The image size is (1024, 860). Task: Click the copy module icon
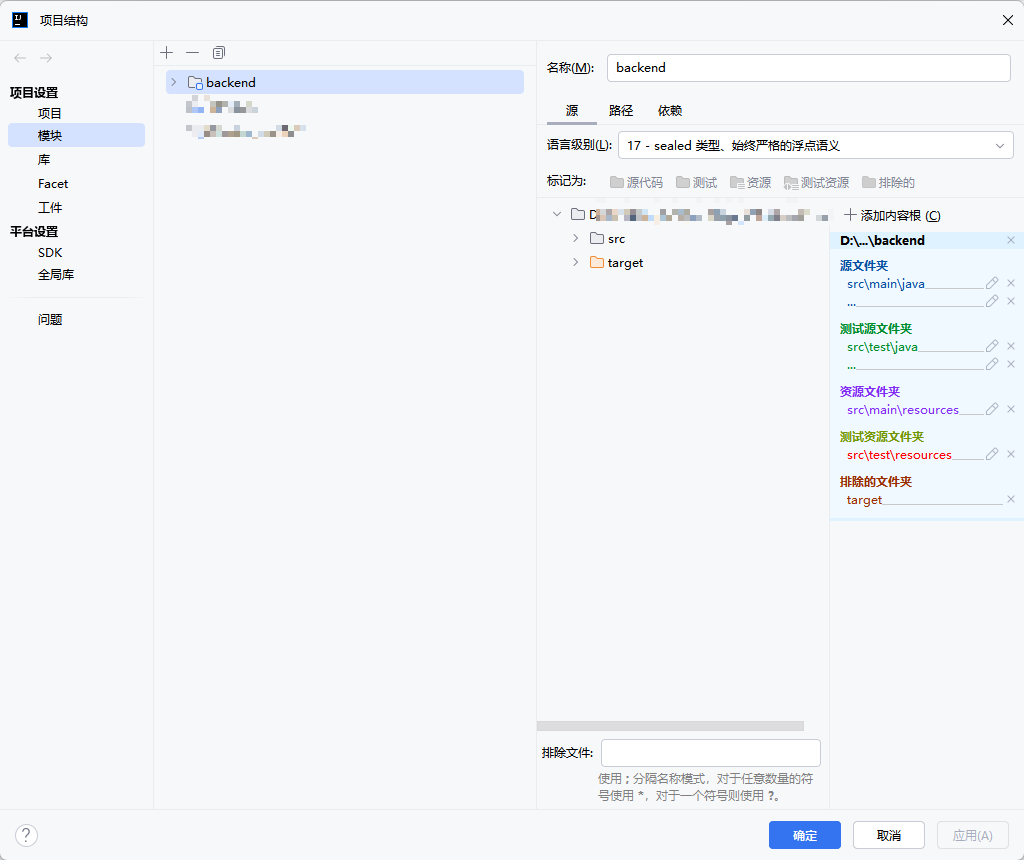pos(218,52)
